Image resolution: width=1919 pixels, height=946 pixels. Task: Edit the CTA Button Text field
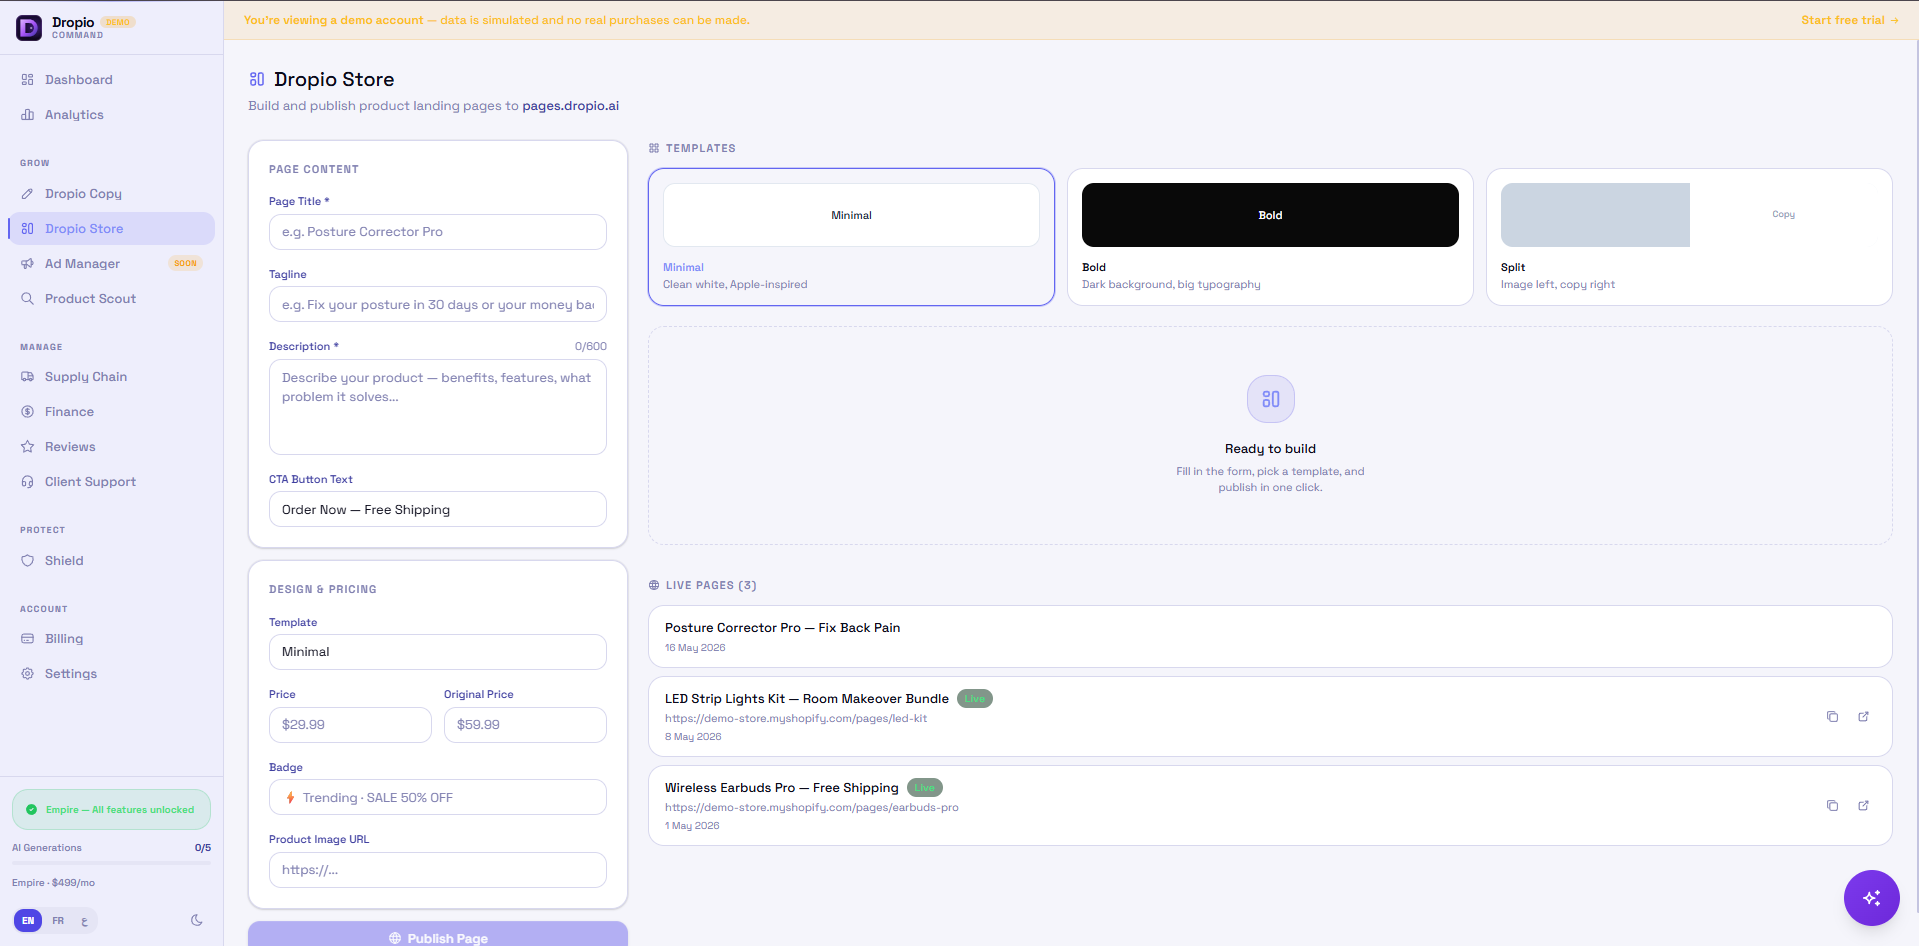coord(438,509)
